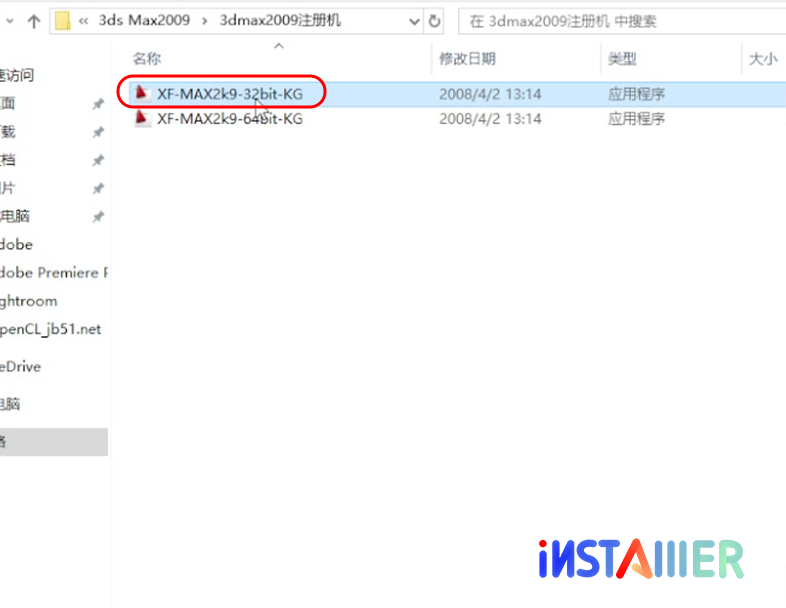Open the Downloads (载) sidebar item
The width and height of the screenshot is (786, 608).
pyautogui.click(x=8, y=131)
